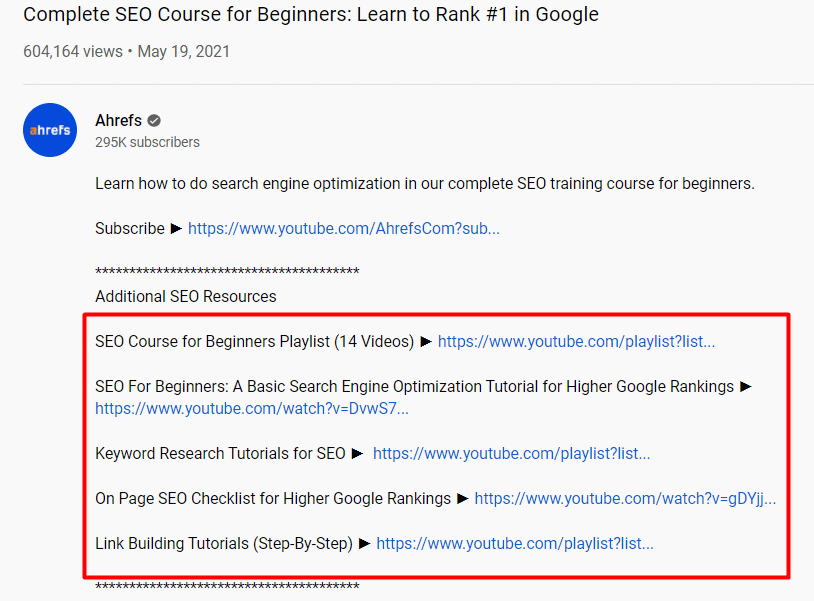This screenshot has width=814, height=601.
Task: Click the Link Building Tutorials (Step-By-Step) label
Action: (224, 543)
